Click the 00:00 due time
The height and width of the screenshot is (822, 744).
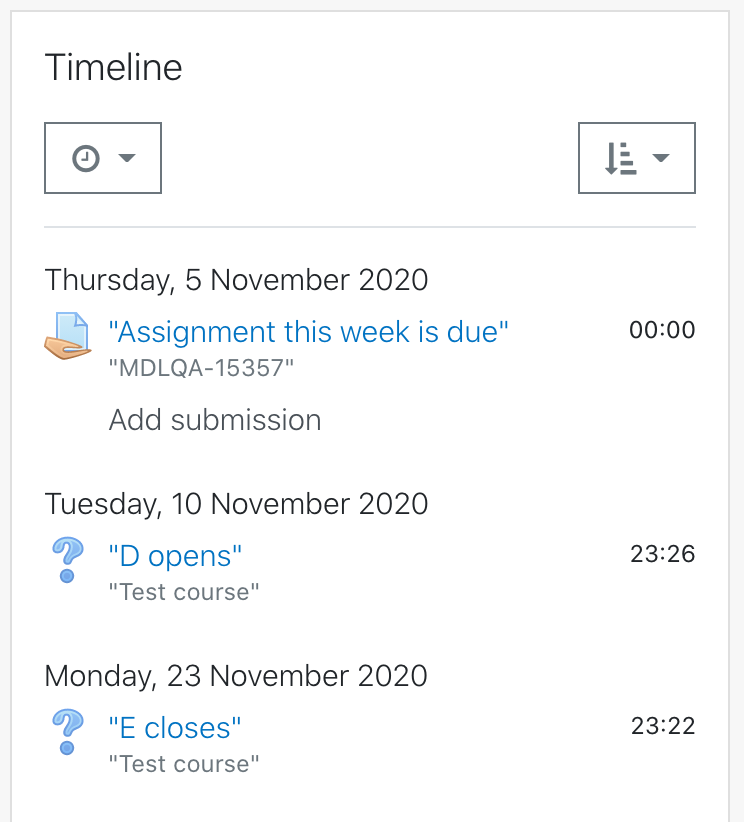coord(662,330)
